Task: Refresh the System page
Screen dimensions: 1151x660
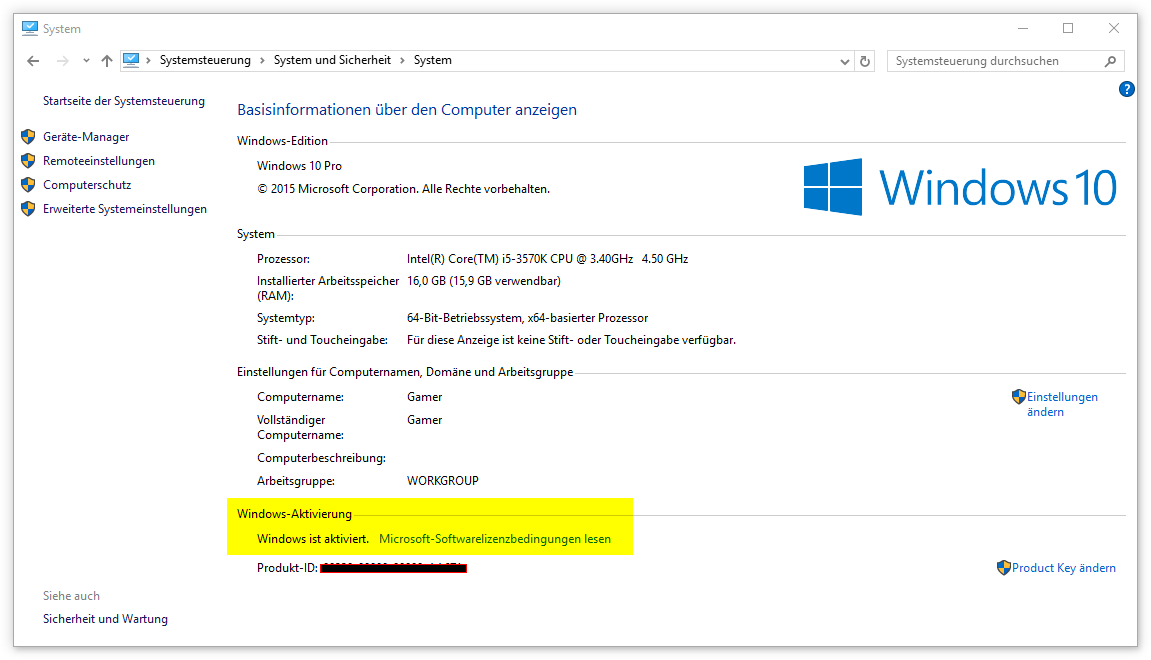Action: tap(865, 62)
